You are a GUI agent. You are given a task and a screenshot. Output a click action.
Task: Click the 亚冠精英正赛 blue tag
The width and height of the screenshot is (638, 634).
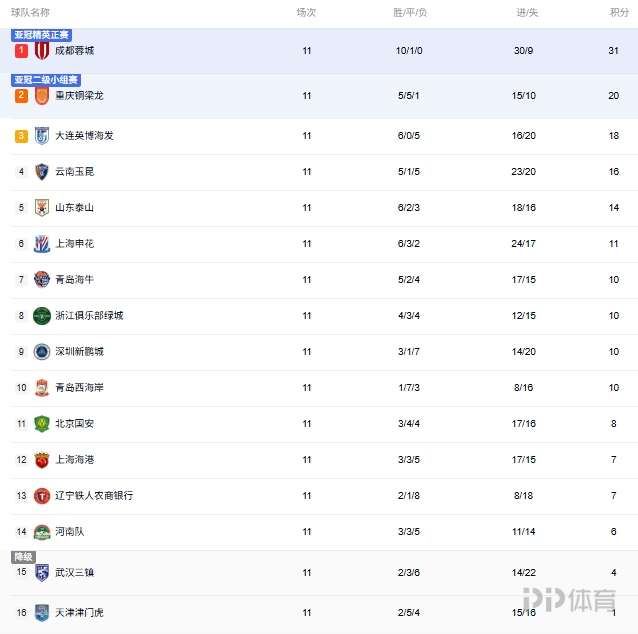(42, 35)
